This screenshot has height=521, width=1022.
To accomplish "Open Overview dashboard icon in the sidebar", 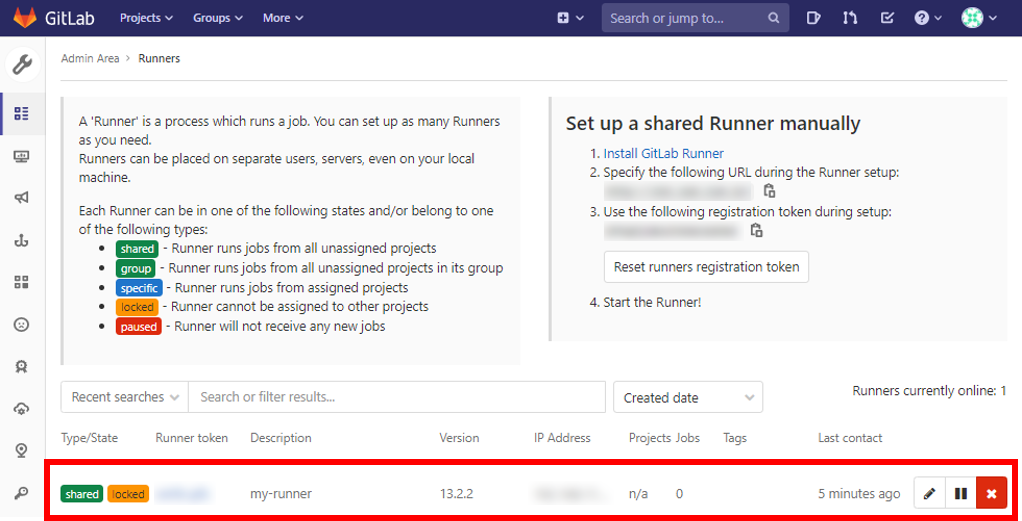I will tap(22, 113).
